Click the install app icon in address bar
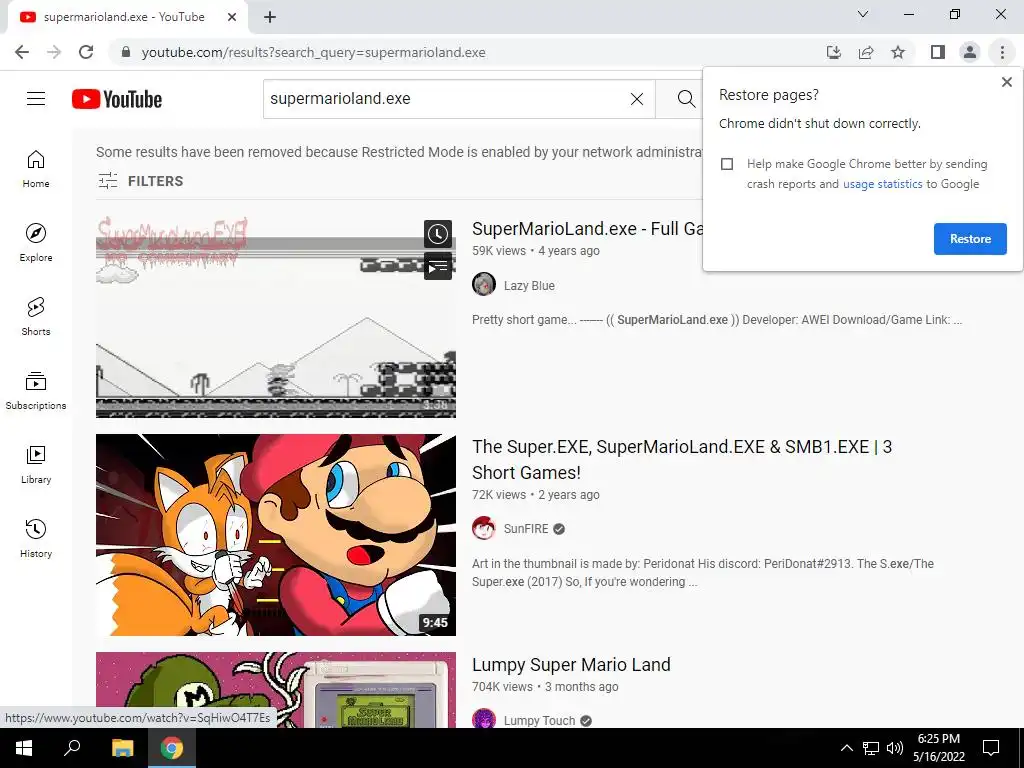This screenshot has width=1024, height=768. (x=833, y=52)
